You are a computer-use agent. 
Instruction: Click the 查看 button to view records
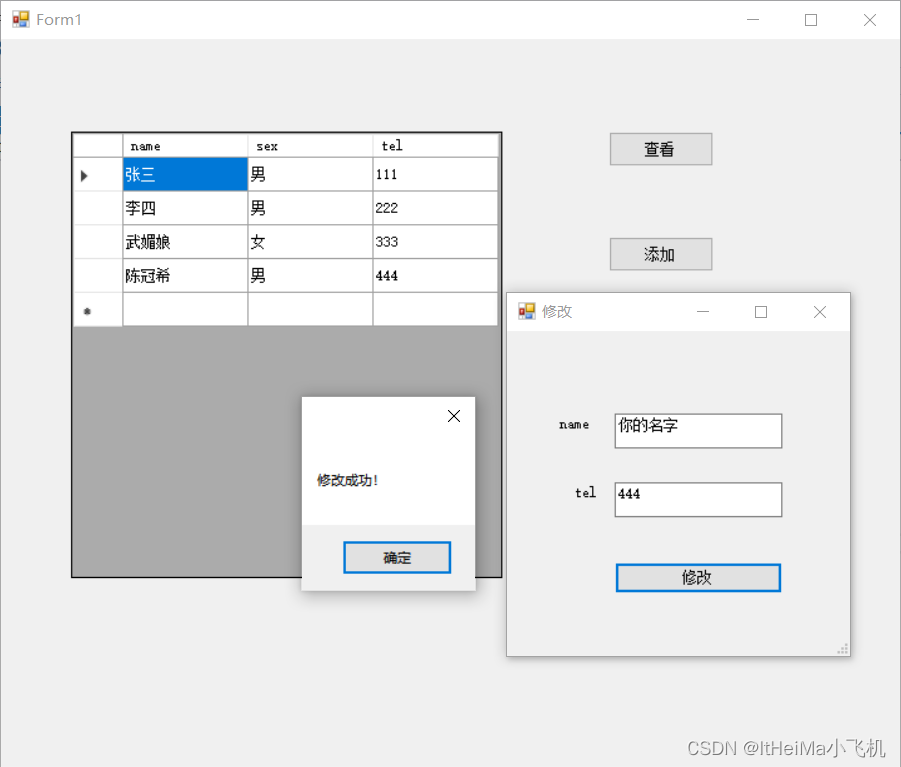660,148
